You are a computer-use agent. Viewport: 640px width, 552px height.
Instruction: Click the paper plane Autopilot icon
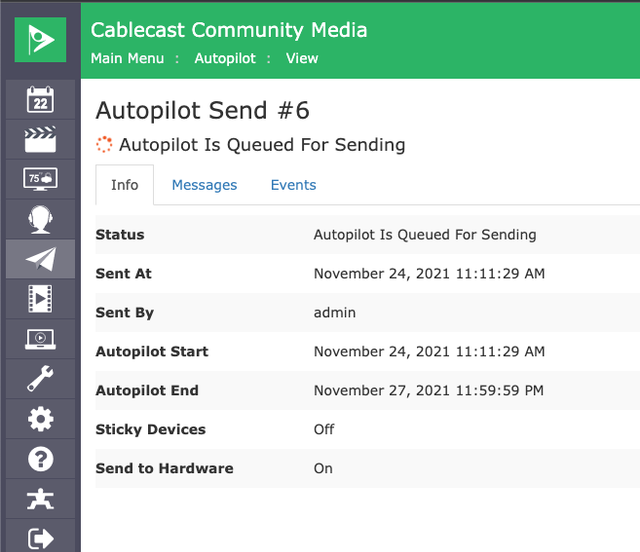tap(40, 259)
